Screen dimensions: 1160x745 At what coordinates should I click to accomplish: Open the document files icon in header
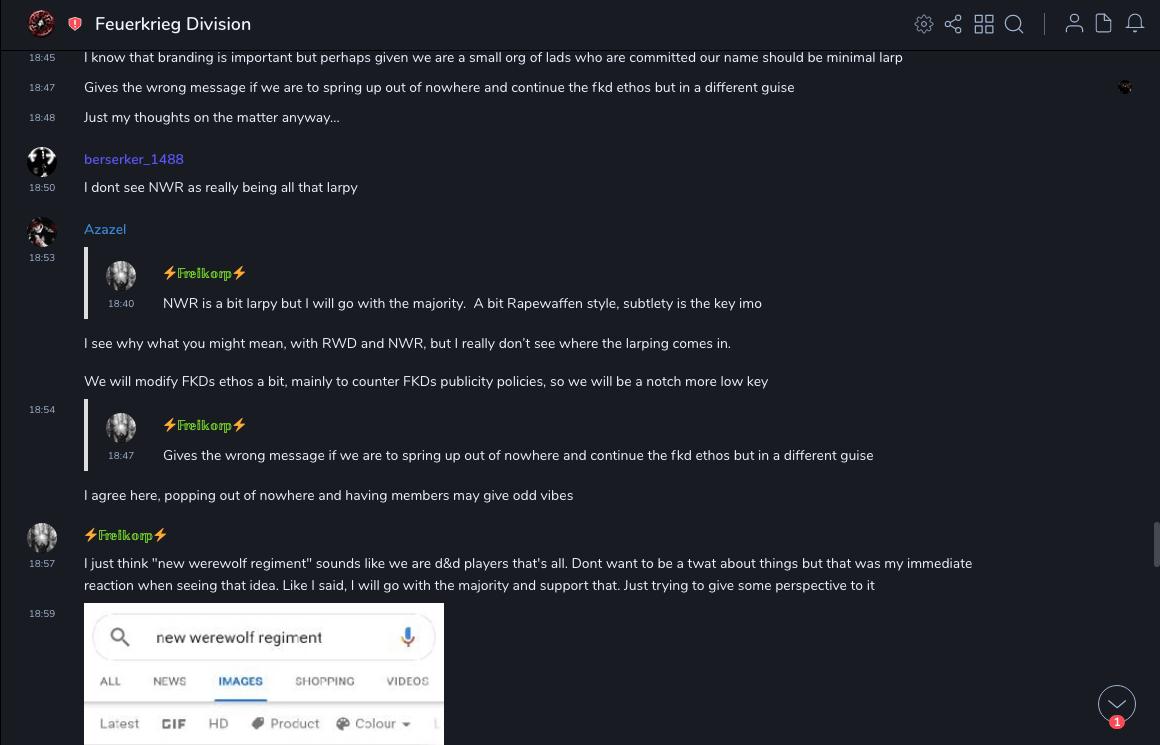point(1103,24)
